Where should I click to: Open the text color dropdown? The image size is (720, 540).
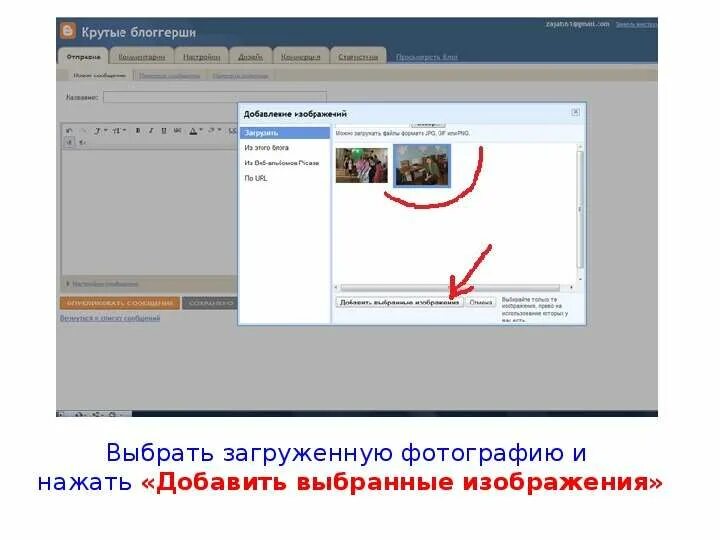point(196,131)
